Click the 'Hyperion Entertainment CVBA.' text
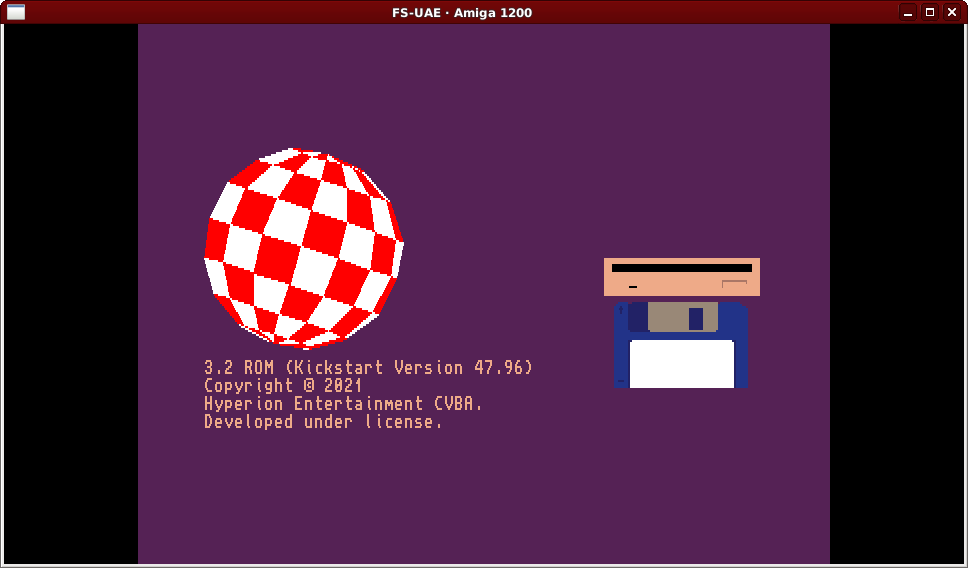Viewport: 968px width, 568px height. (343, 404)
